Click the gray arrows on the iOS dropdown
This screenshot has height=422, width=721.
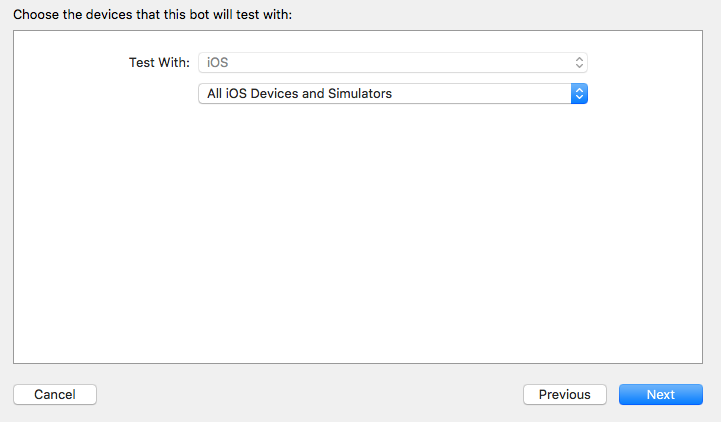click(579, 62)
